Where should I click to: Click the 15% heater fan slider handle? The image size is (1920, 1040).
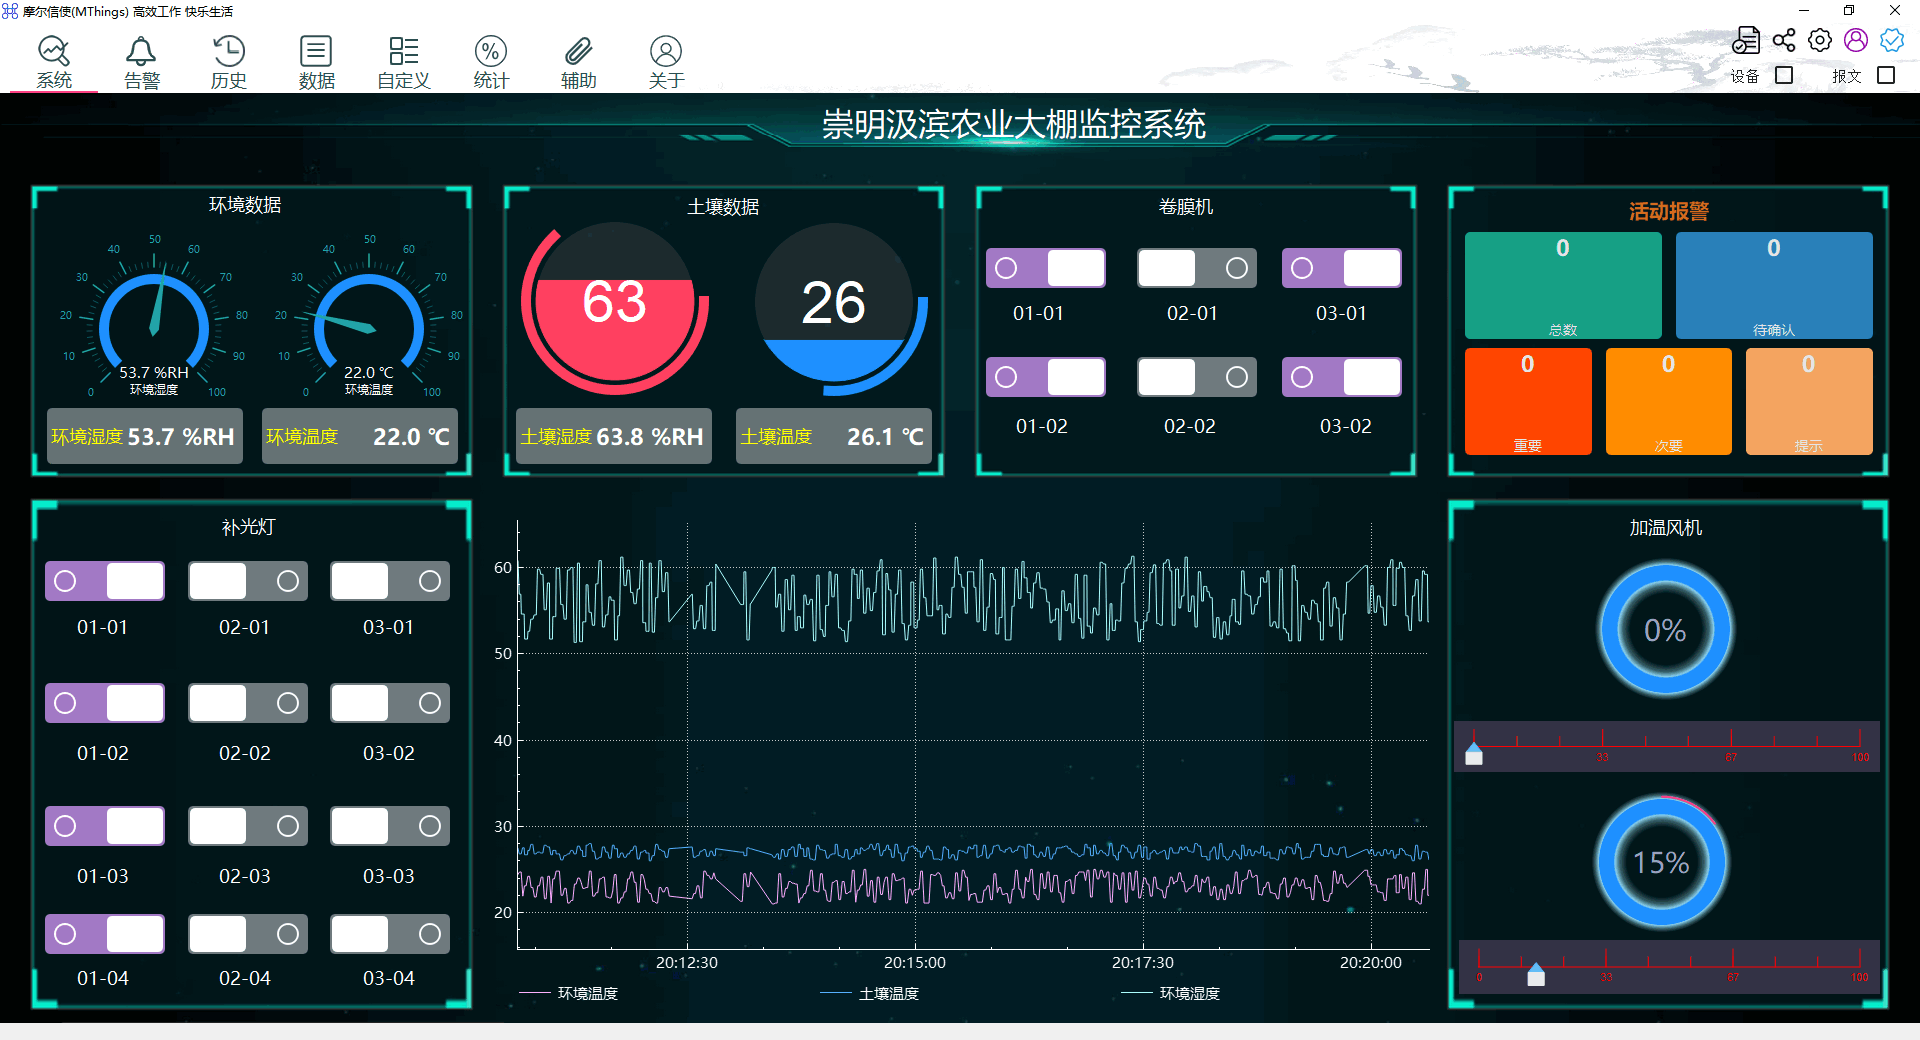pyautogui.click(x=1536, y=974)
